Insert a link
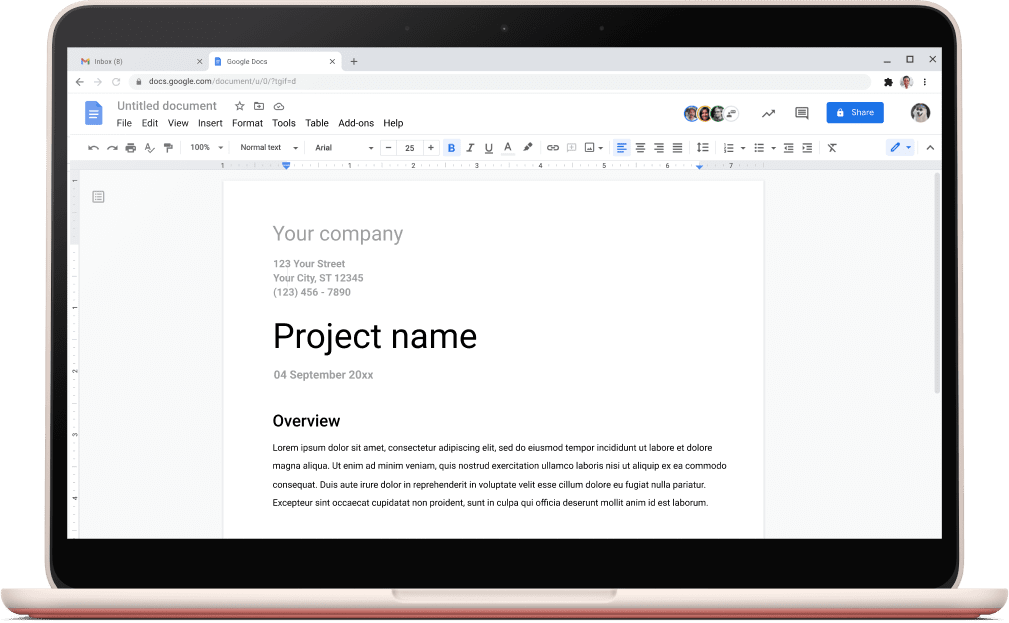 click(x=553, y=147)
